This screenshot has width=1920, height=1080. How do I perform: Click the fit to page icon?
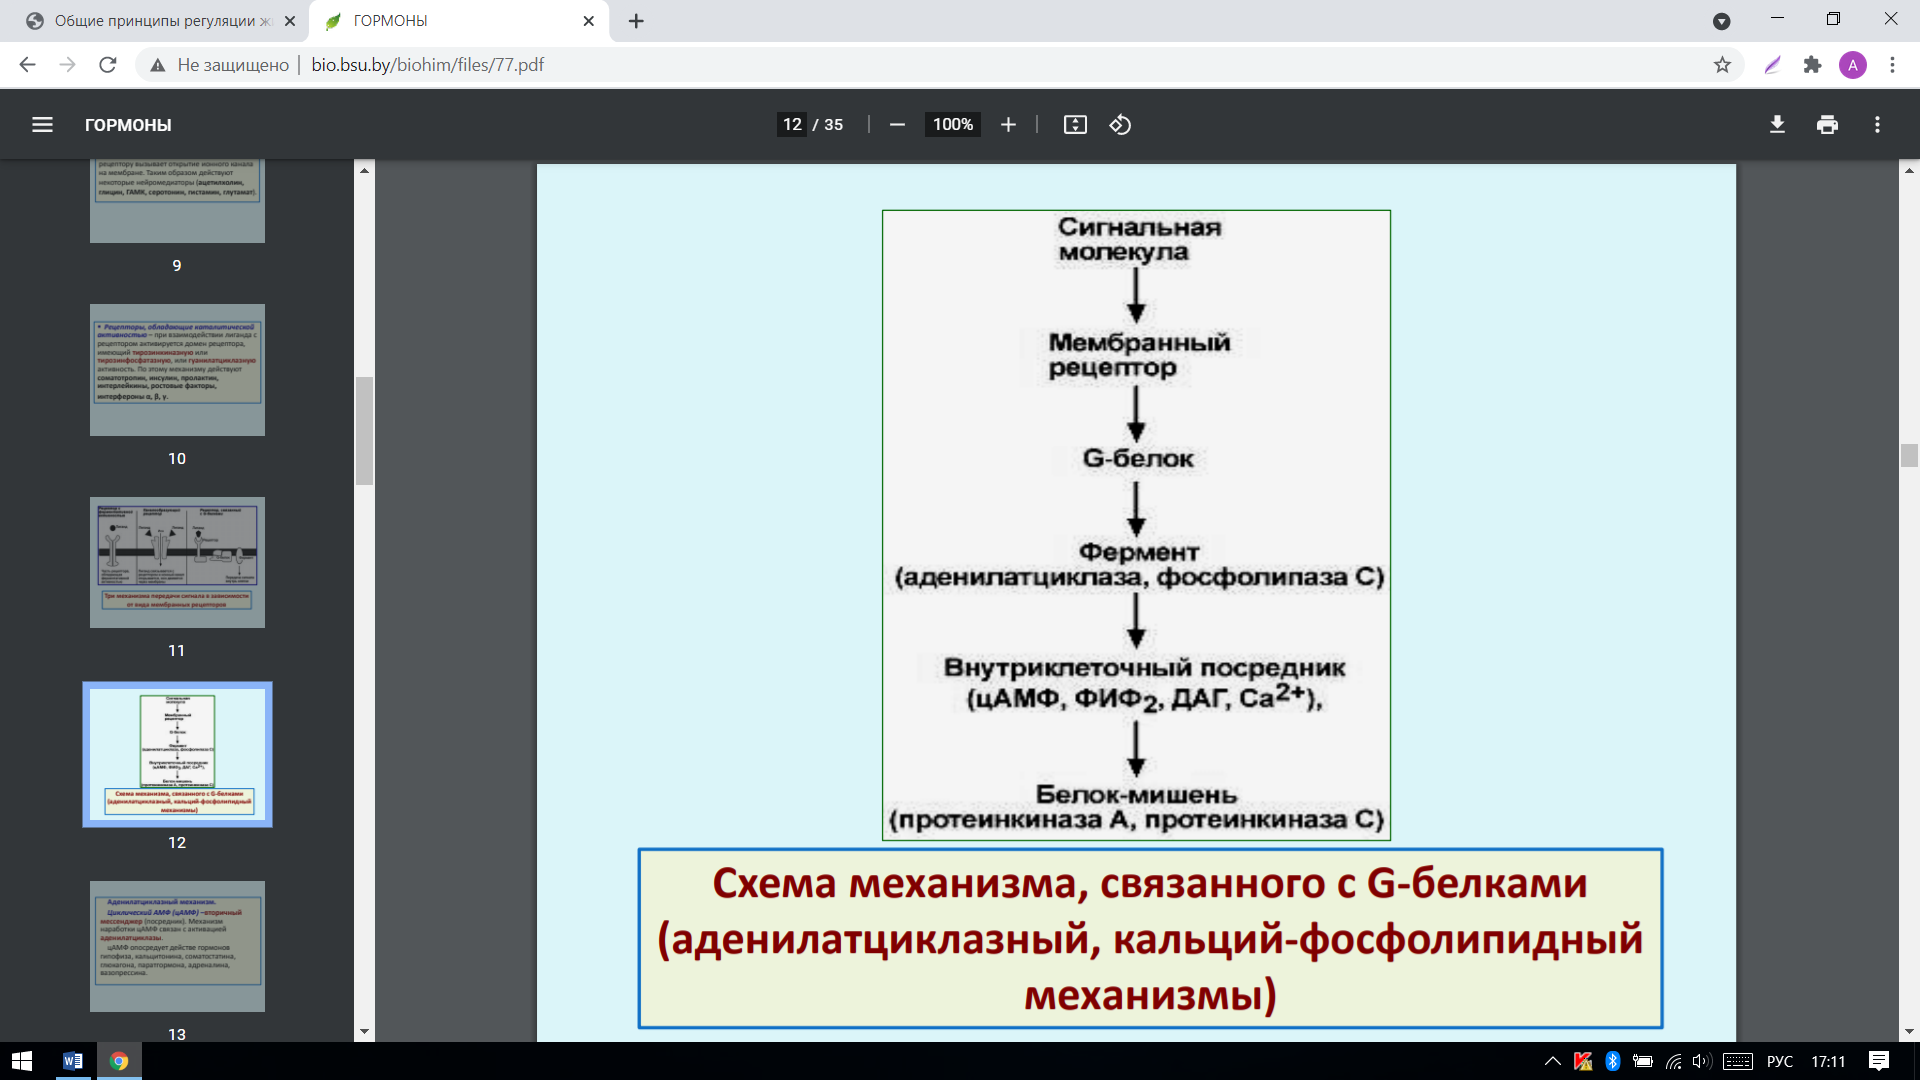pyautogui.click(x=1075, y=125)
